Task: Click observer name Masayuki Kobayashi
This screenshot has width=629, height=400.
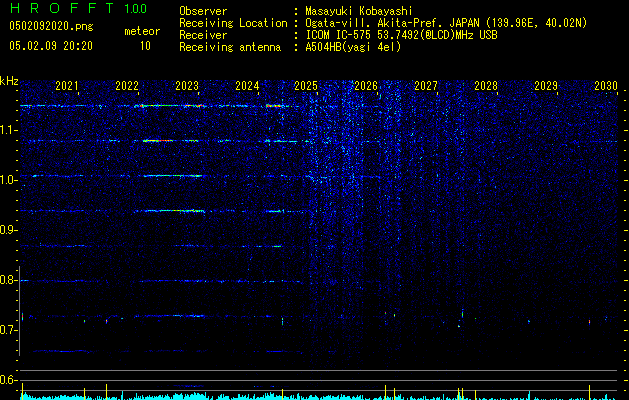Action: pos(359,11)
